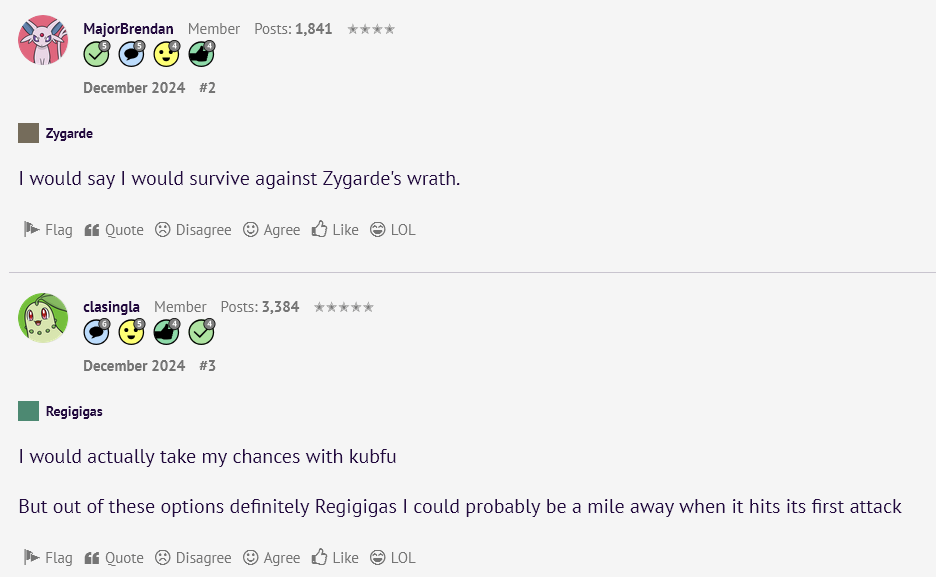The image size is (936, 577).
Task: Disagree with the Zygarde post
Action: click(x=193, y=230)
